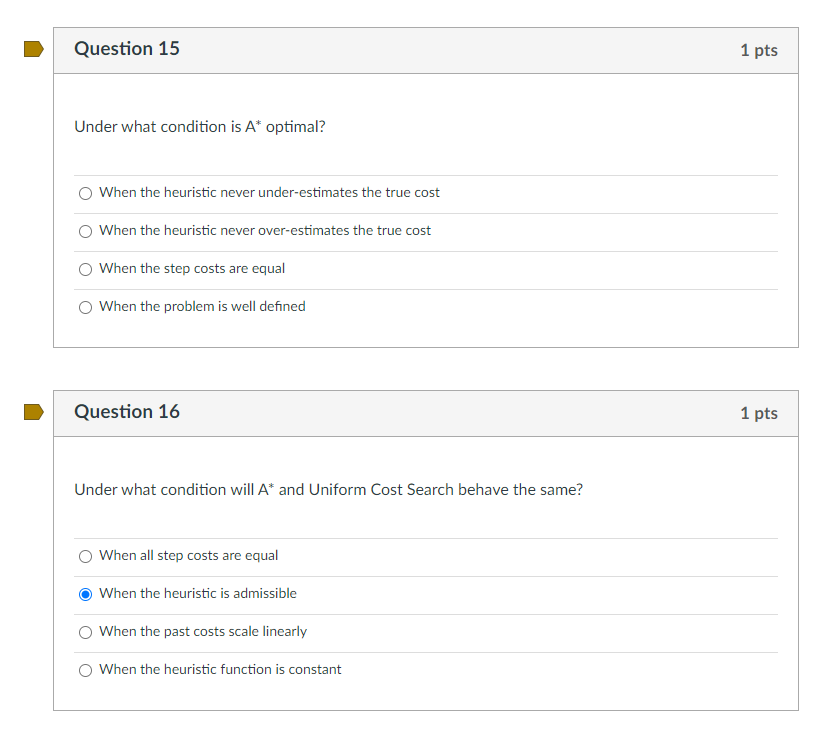Click the Question 15 flag marker icon
825x736 pixels.
coord(34,49)
